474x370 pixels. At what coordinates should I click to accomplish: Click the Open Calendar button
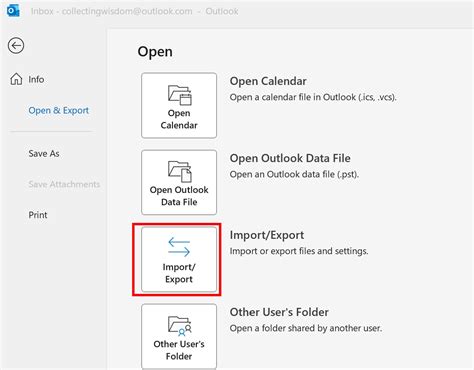(x=179, y=106)
